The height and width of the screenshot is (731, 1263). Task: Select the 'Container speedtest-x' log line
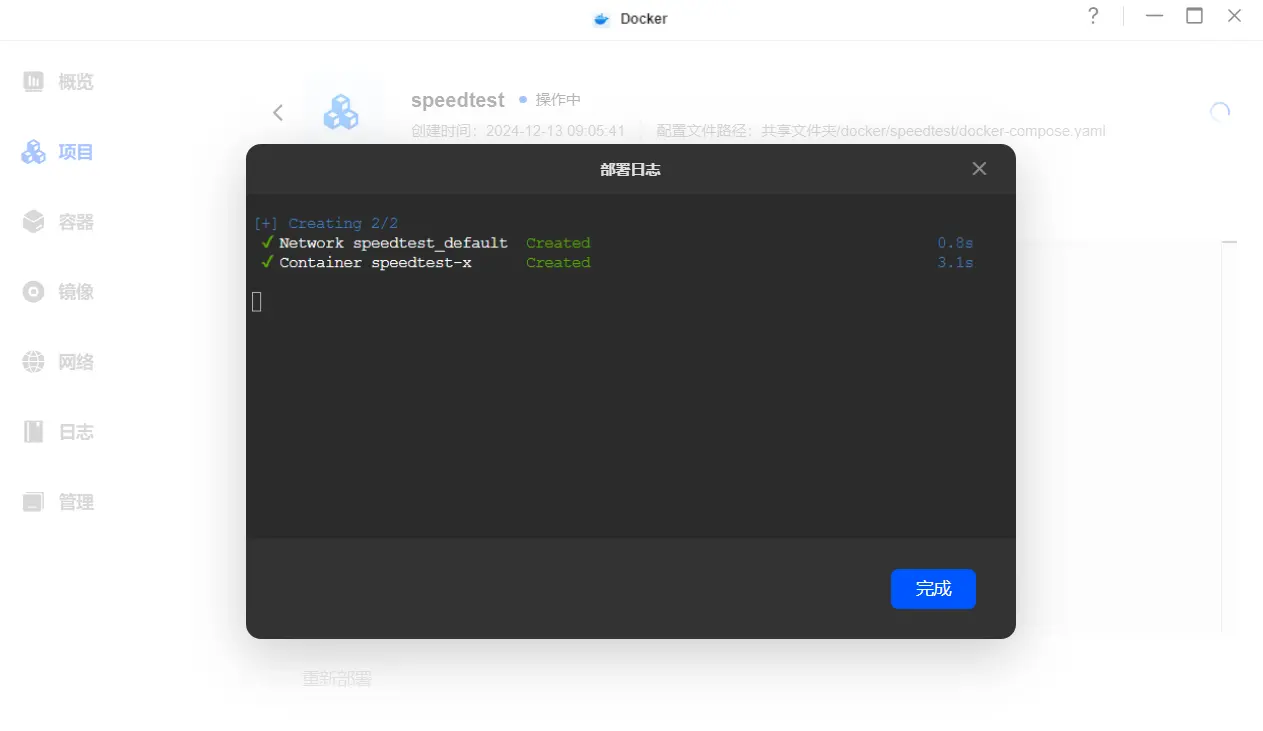coord(375,263)
